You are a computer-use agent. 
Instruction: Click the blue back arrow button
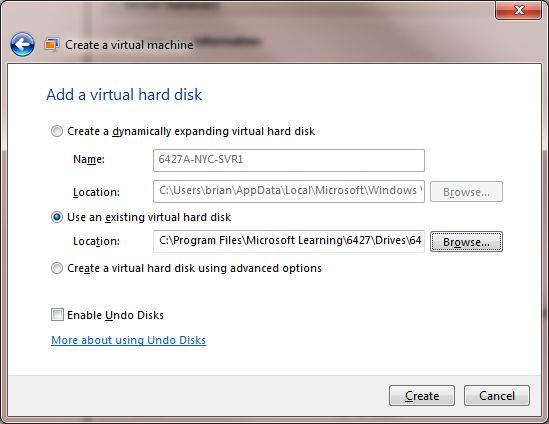click(22, 44)
